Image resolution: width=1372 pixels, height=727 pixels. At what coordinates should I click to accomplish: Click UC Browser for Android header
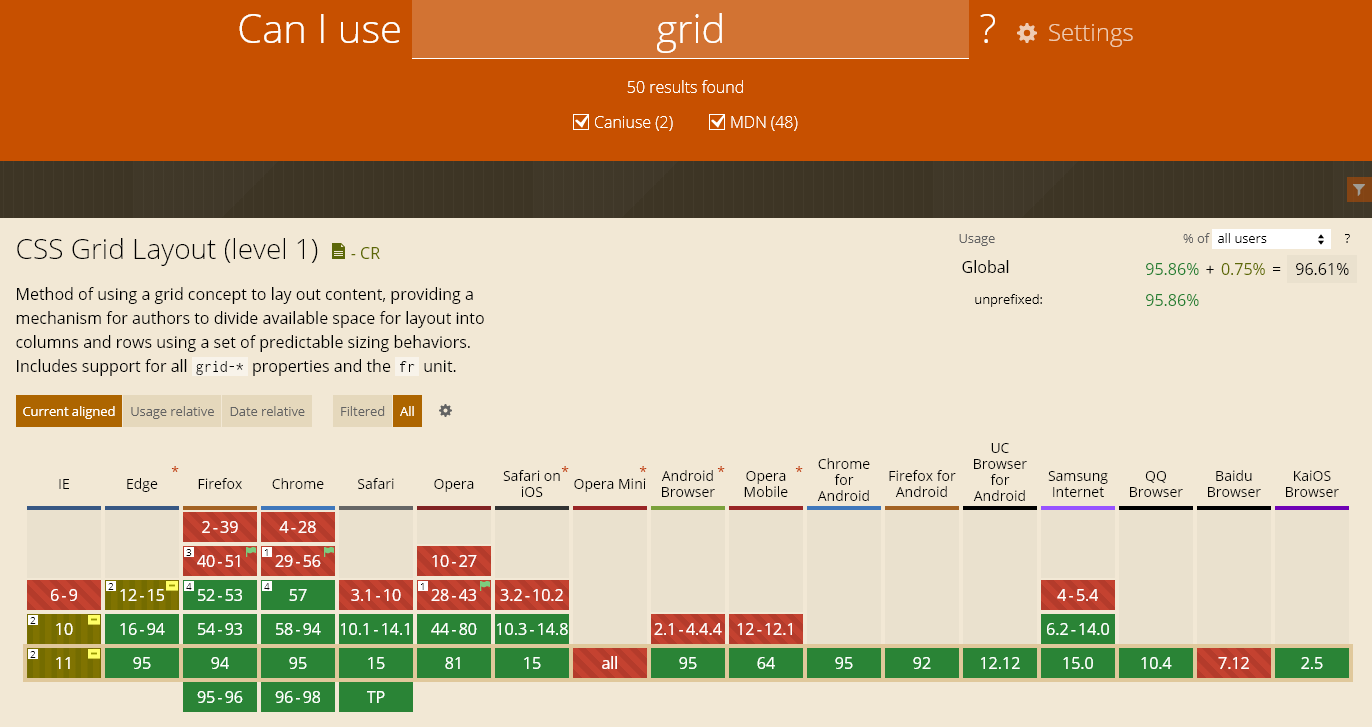coord(1000,472)
